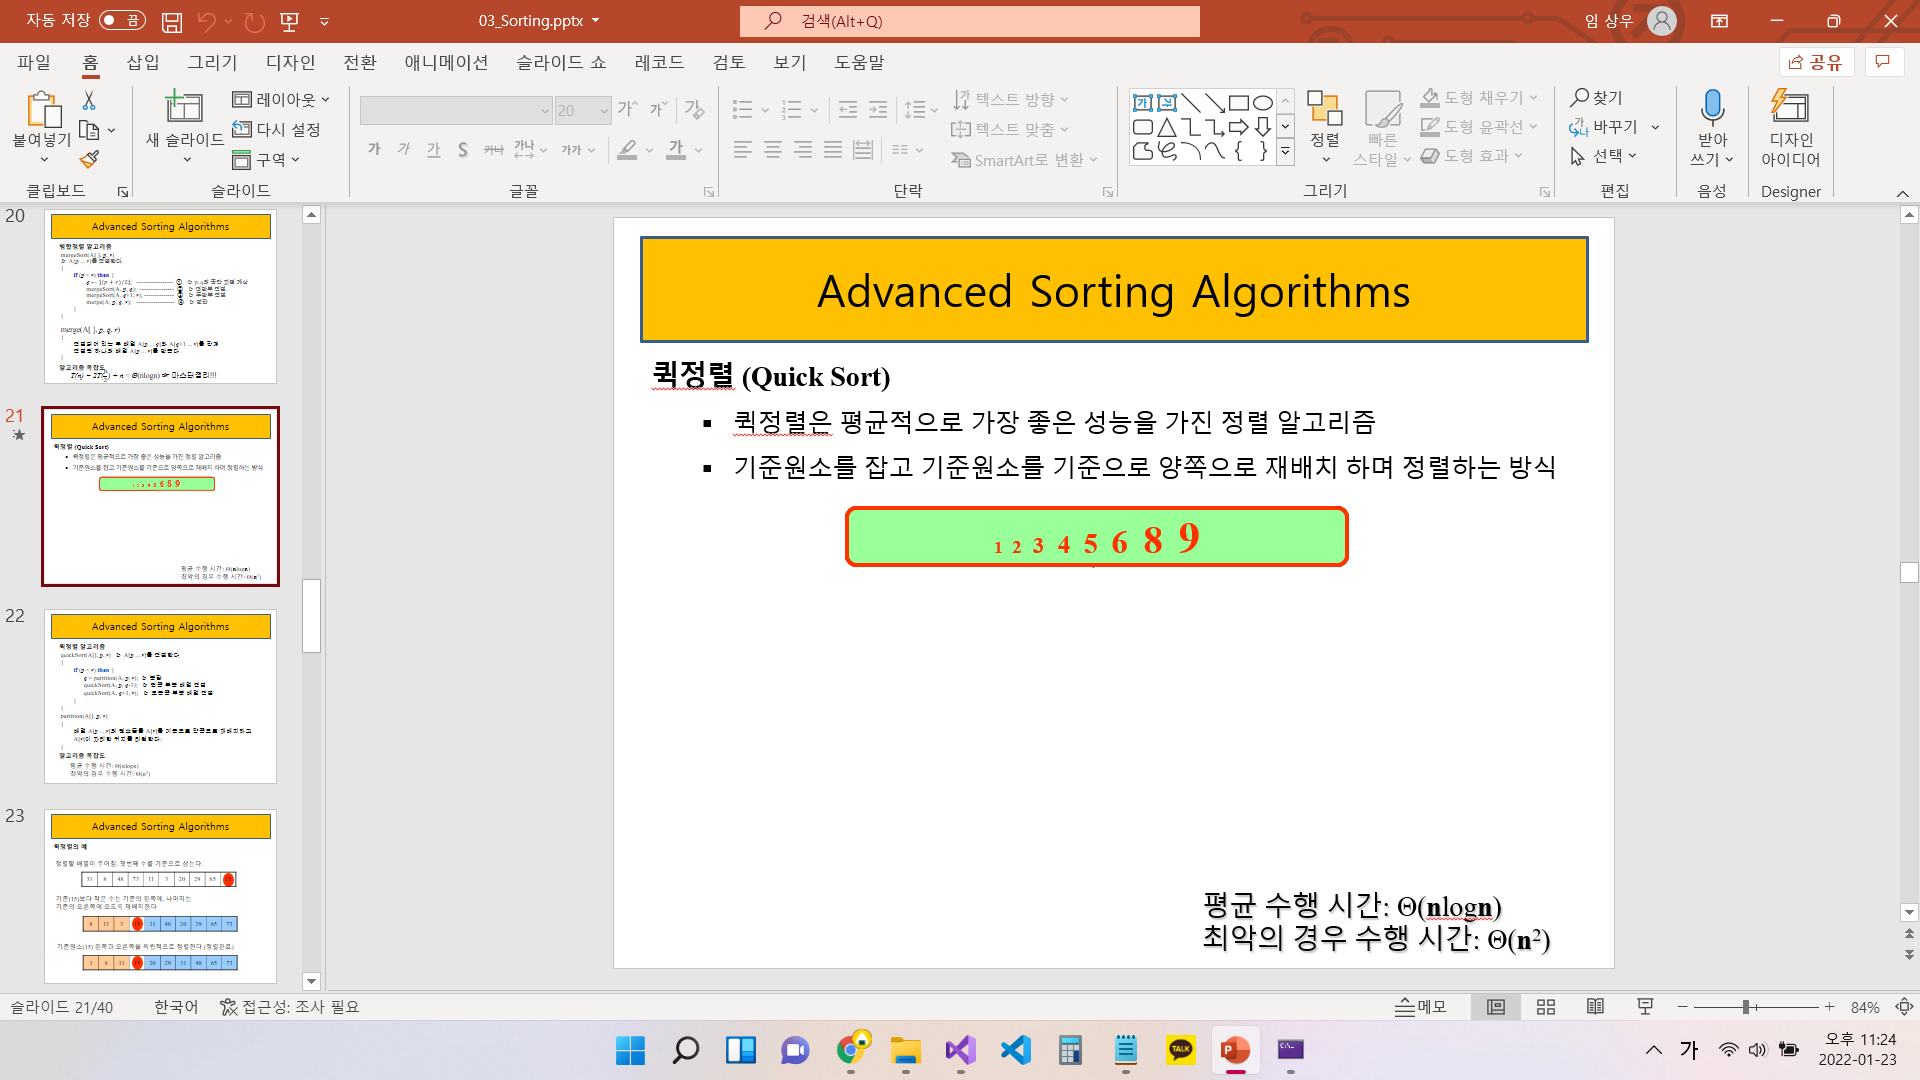This screenshot has height=1080, width=1920.
Task: Select slide 22 thumbnail
Action: [x=160, y=697]
